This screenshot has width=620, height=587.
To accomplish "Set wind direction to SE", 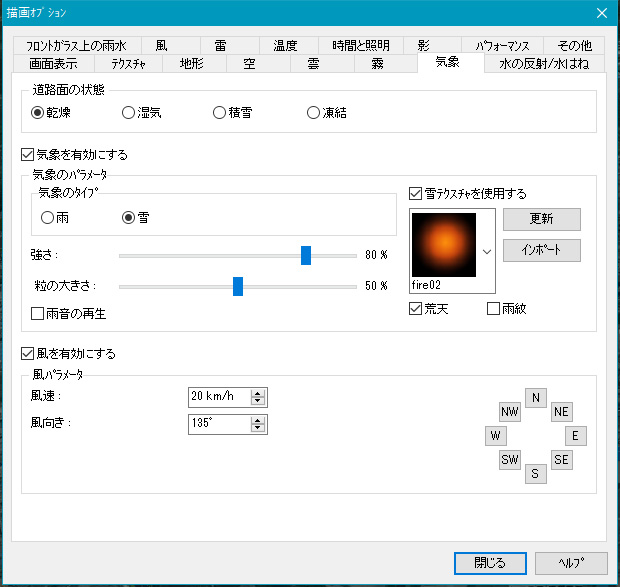I will pos(561,460).
